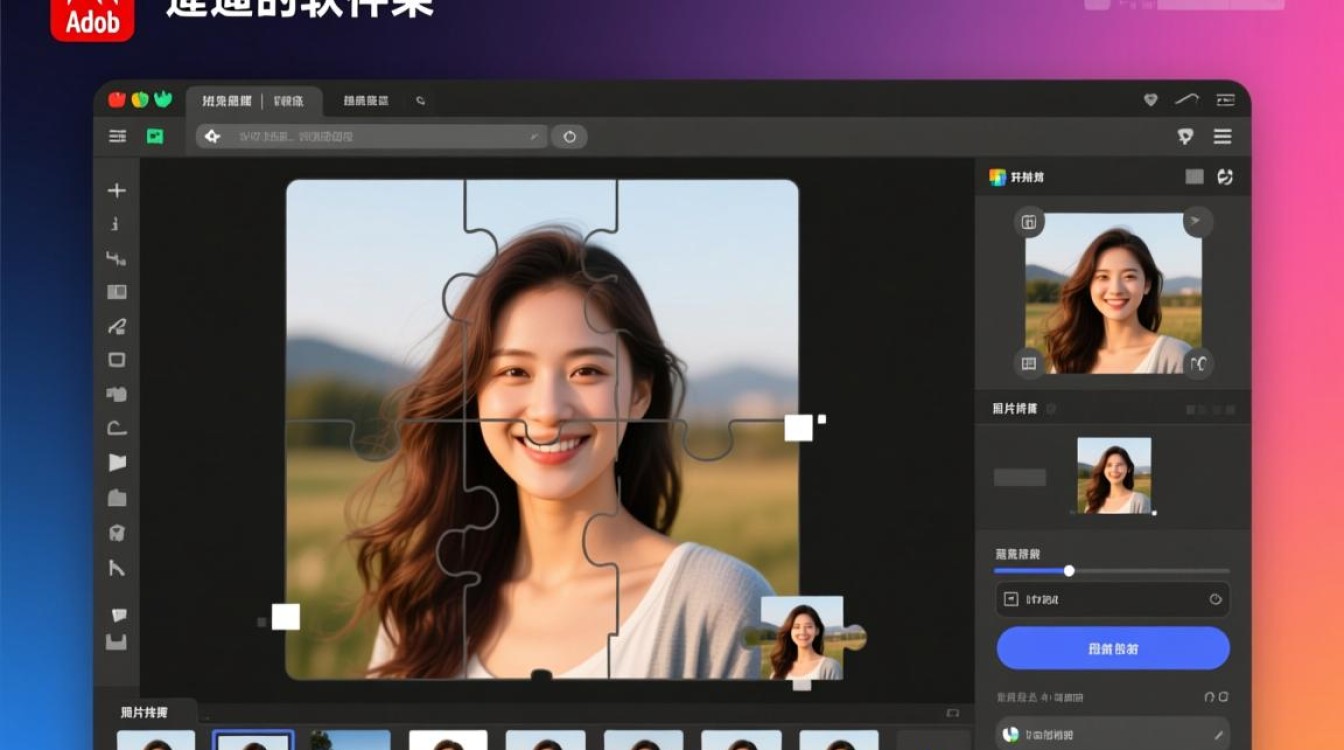
Task: Click the white square handle at canvas lower-left
Action: tap(286, 617)
